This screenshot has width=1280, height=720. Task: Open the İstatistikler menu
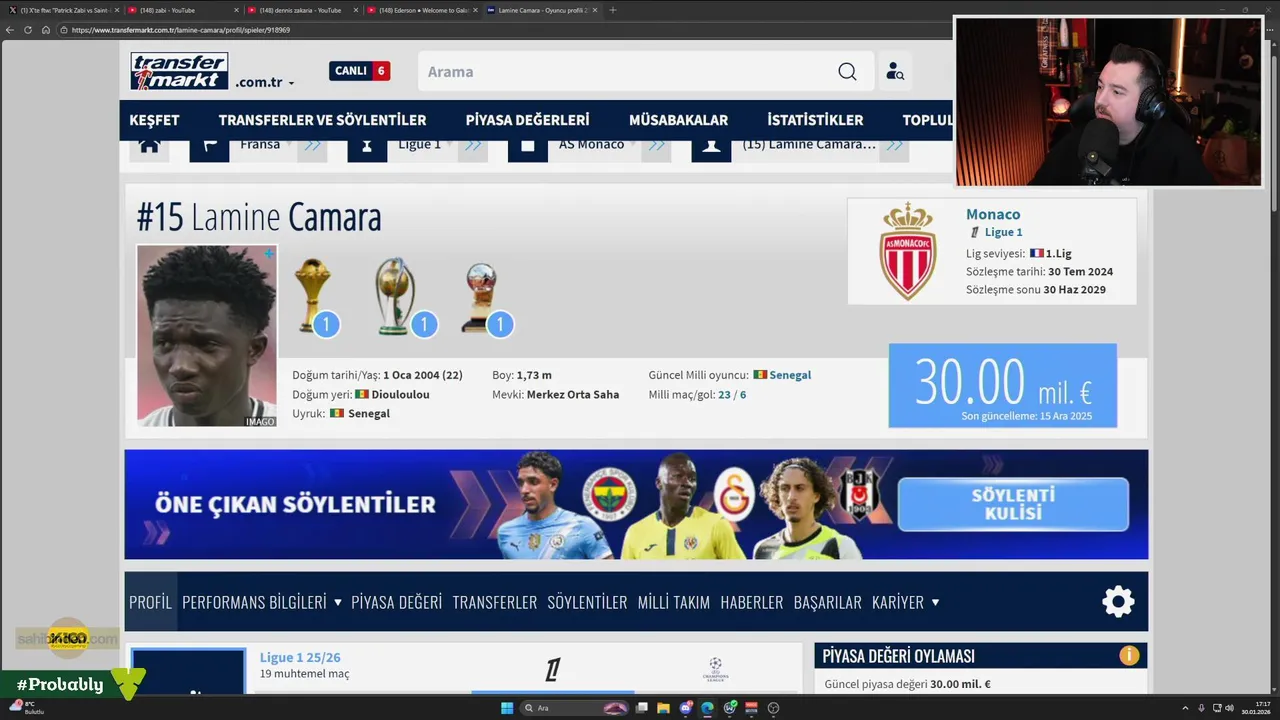[x=815, y=120]
